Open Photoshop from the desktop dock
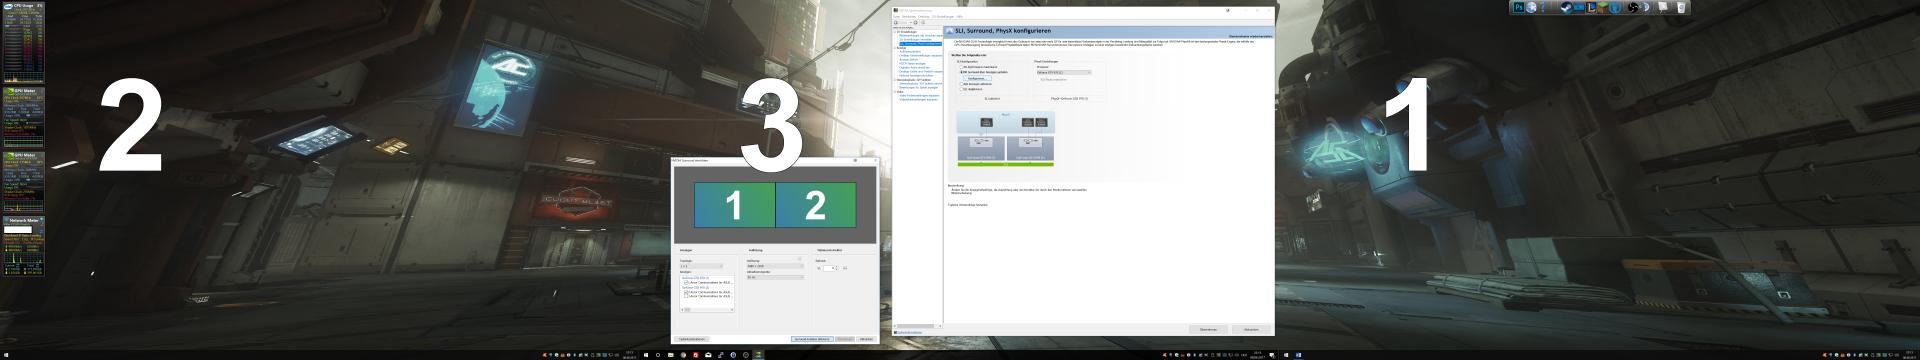This screenshot has width=1920, height=360. pyautogui.click(x=1519, y=7)
